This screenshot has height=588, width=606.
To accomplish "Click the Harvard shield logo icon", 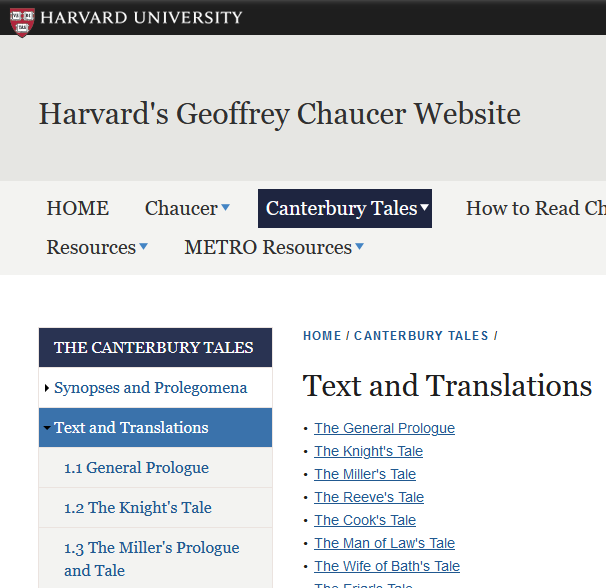I will 22,22.
